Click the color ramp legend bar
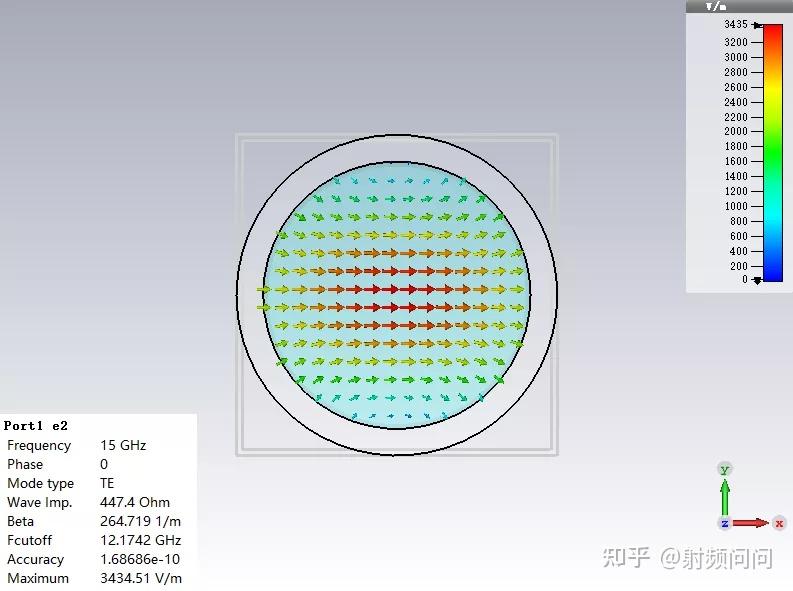 772,152
